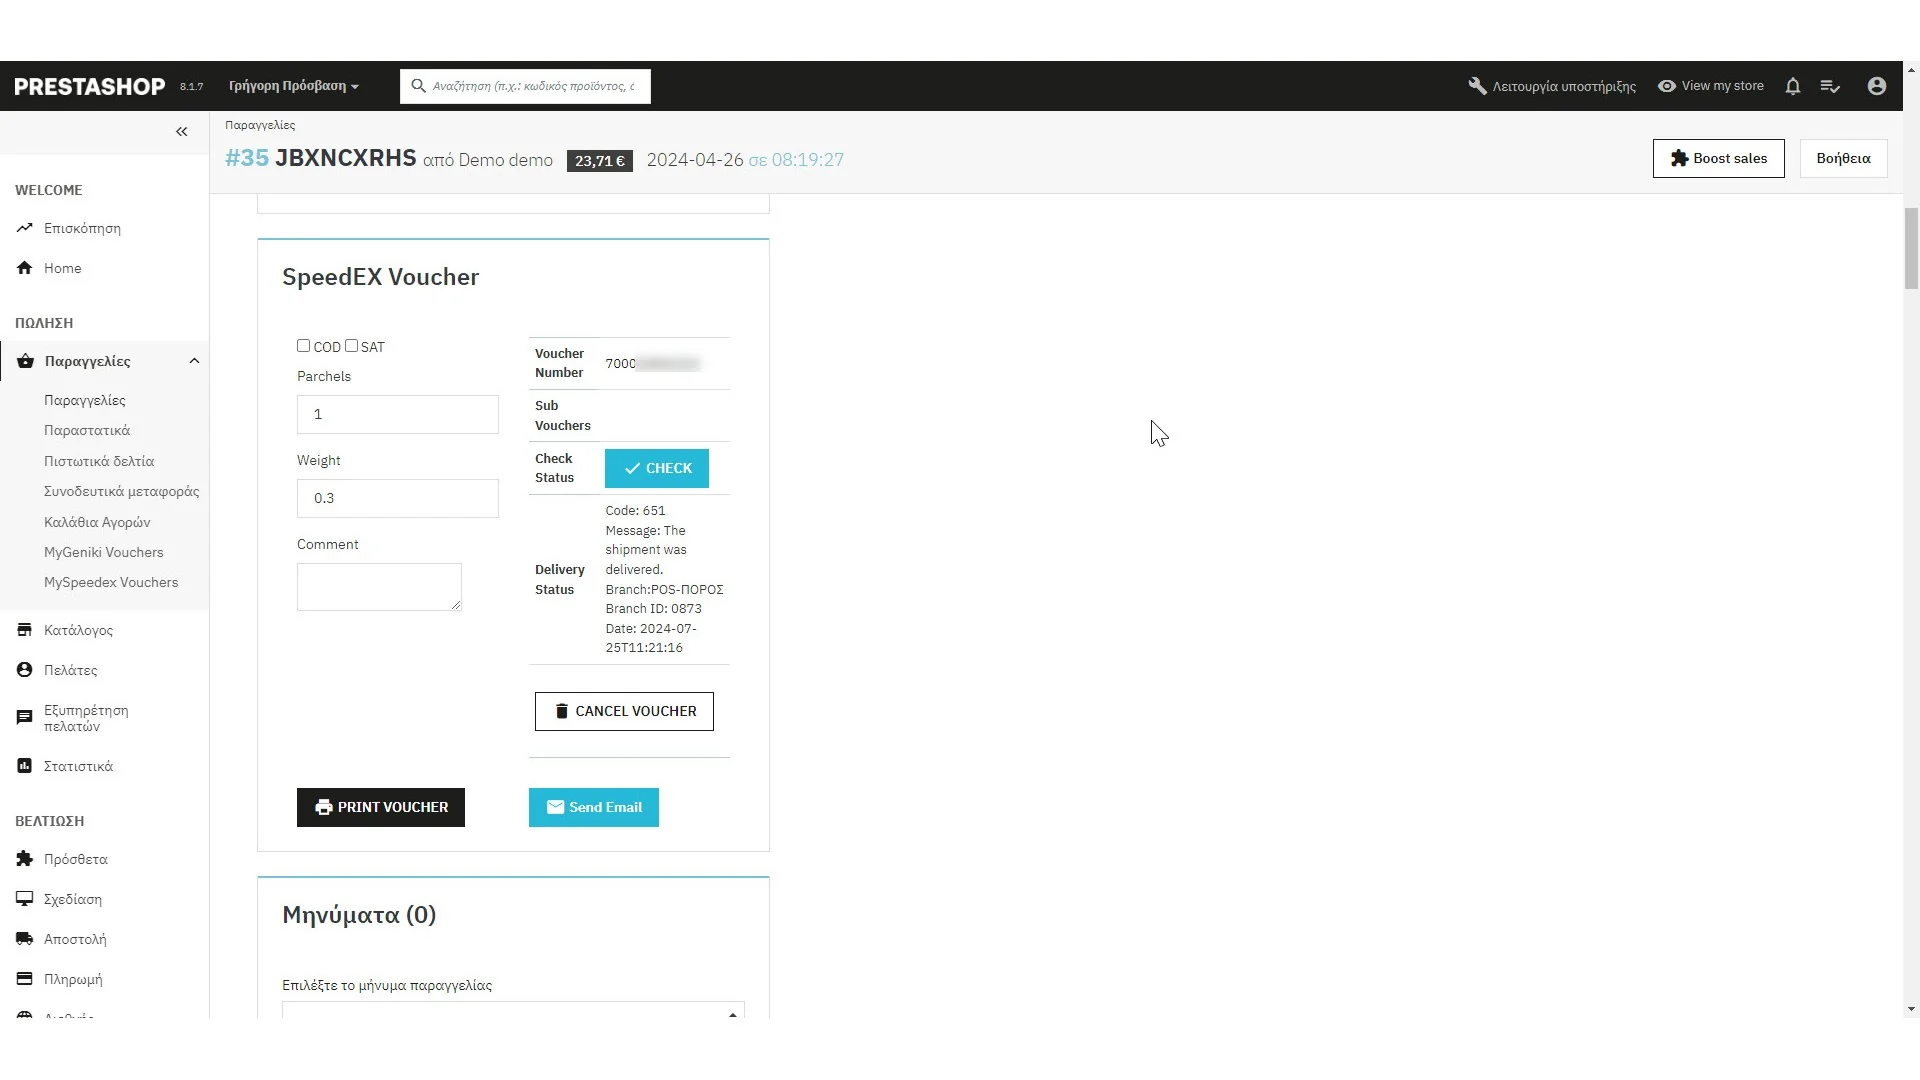Click the Κατάλογος store icon

click(25, 630)
